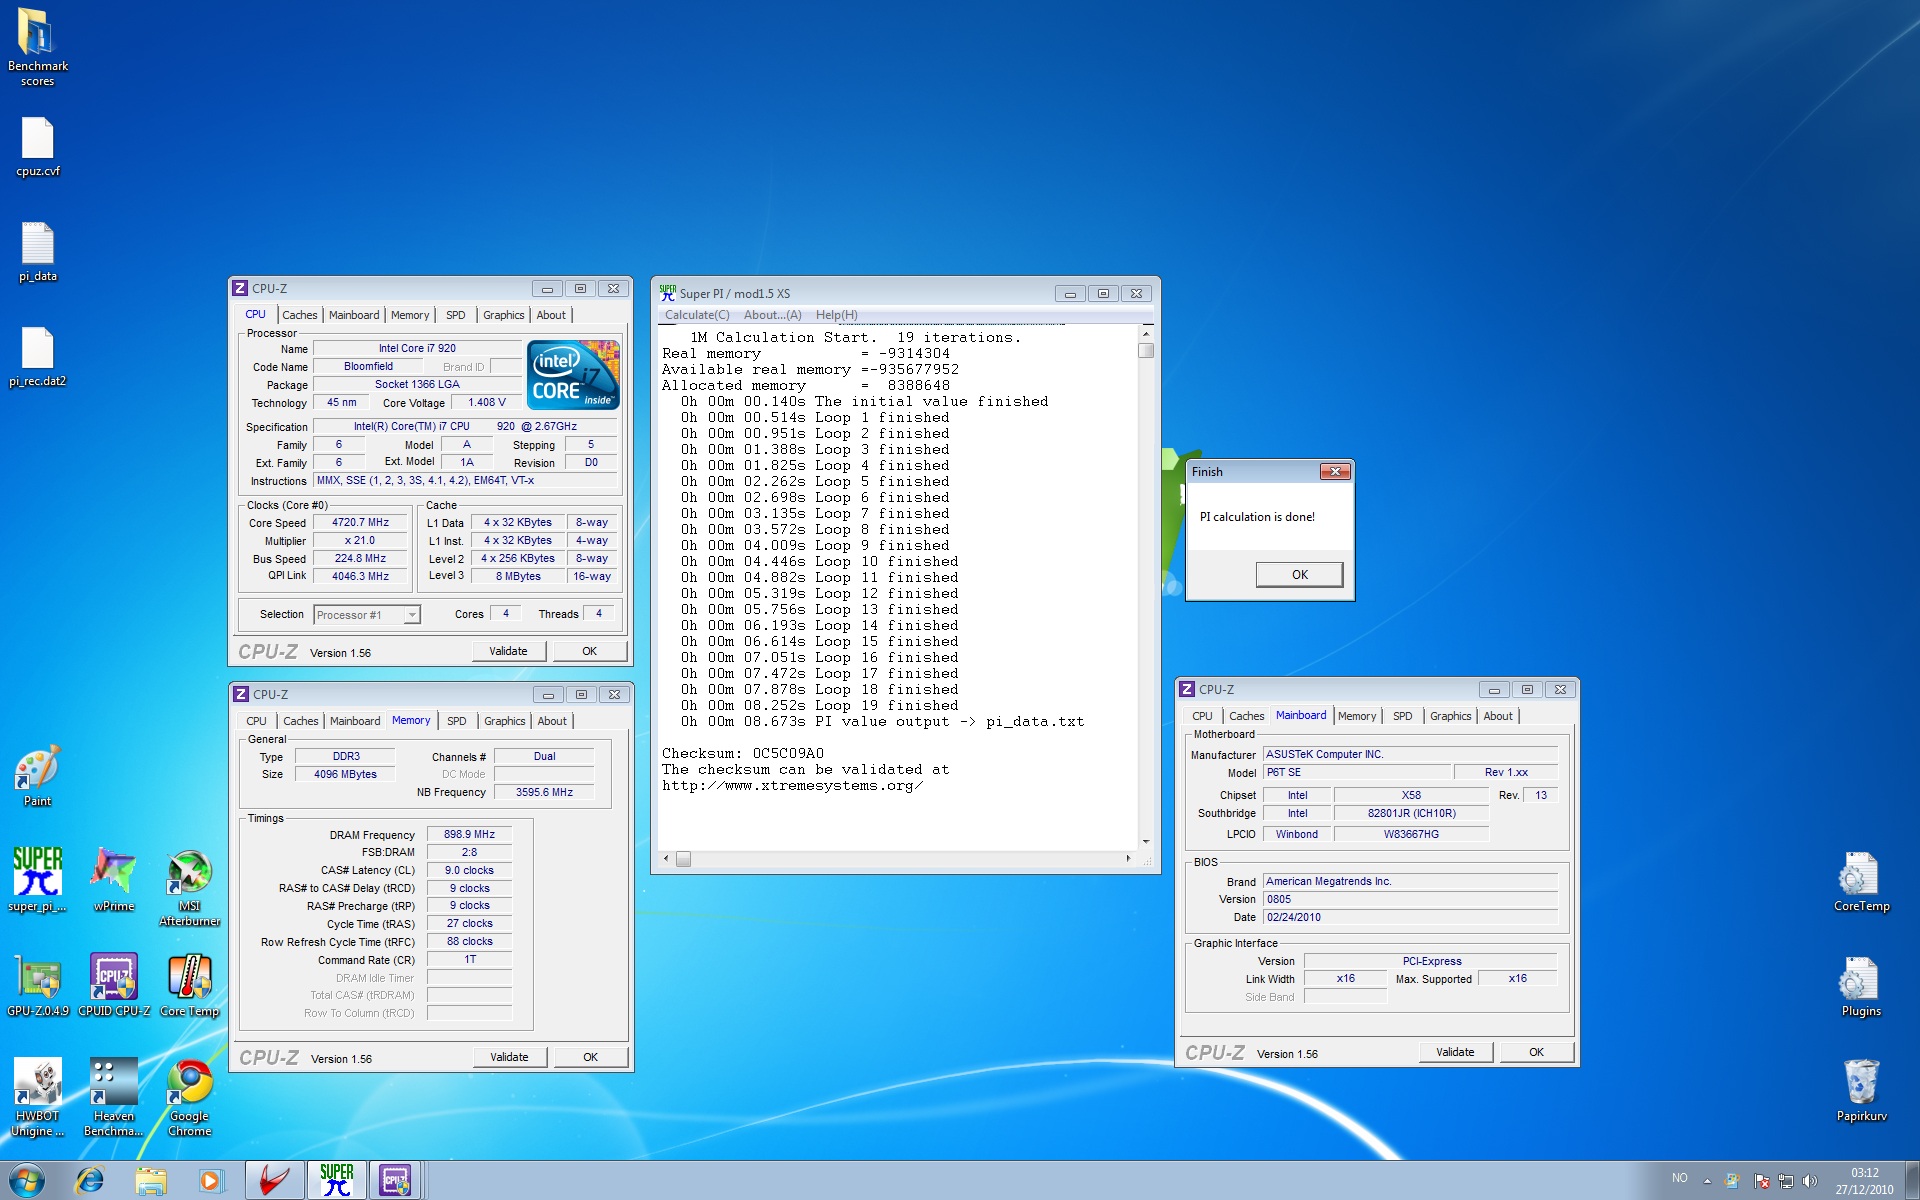This screenshot has width=1920, height=1200.
Task: Click the DRAM Frequency value 898.9 MHz
Action: tap(469, 834)
